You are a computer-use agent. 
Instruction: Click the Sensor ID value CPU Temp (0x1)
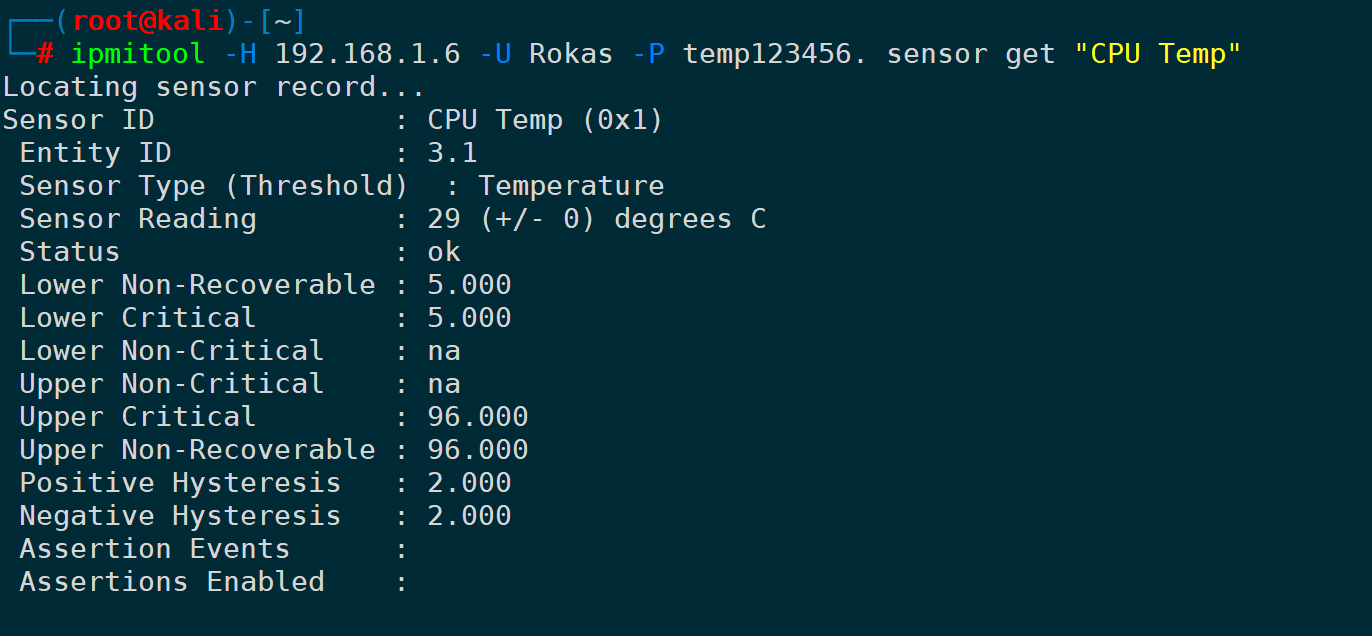coord(545,120)
